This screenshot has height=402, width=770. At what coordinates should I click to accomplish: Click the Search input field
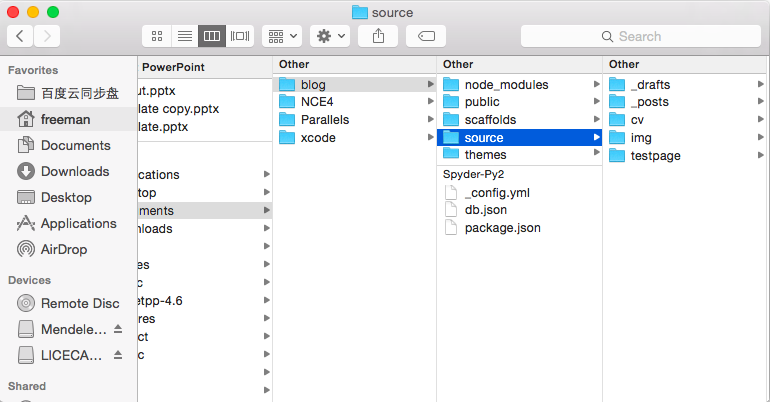pyautogui.click(x=640, y=36)
